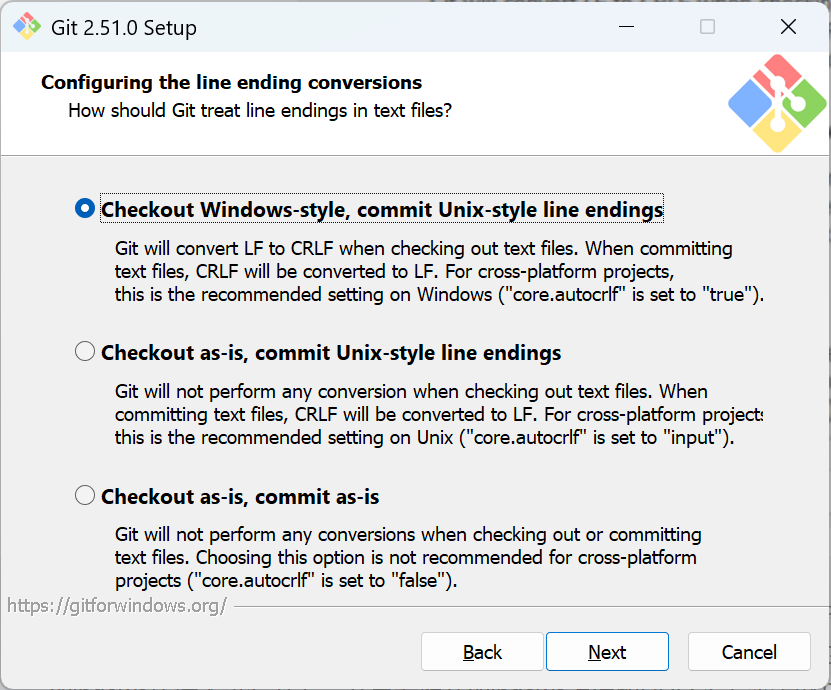
Task: Click description mentioning core.autocrlf set to "true"
Action: tap(439, 271)
